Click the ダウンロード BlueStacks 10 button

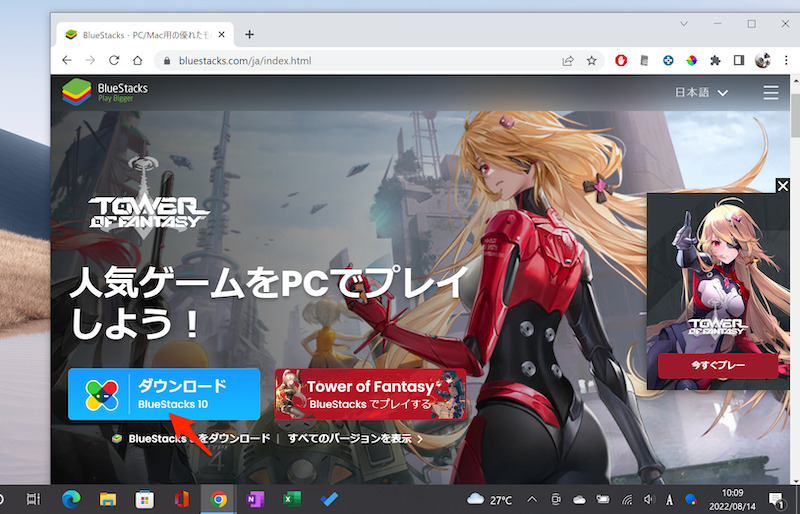coord(164,394)
